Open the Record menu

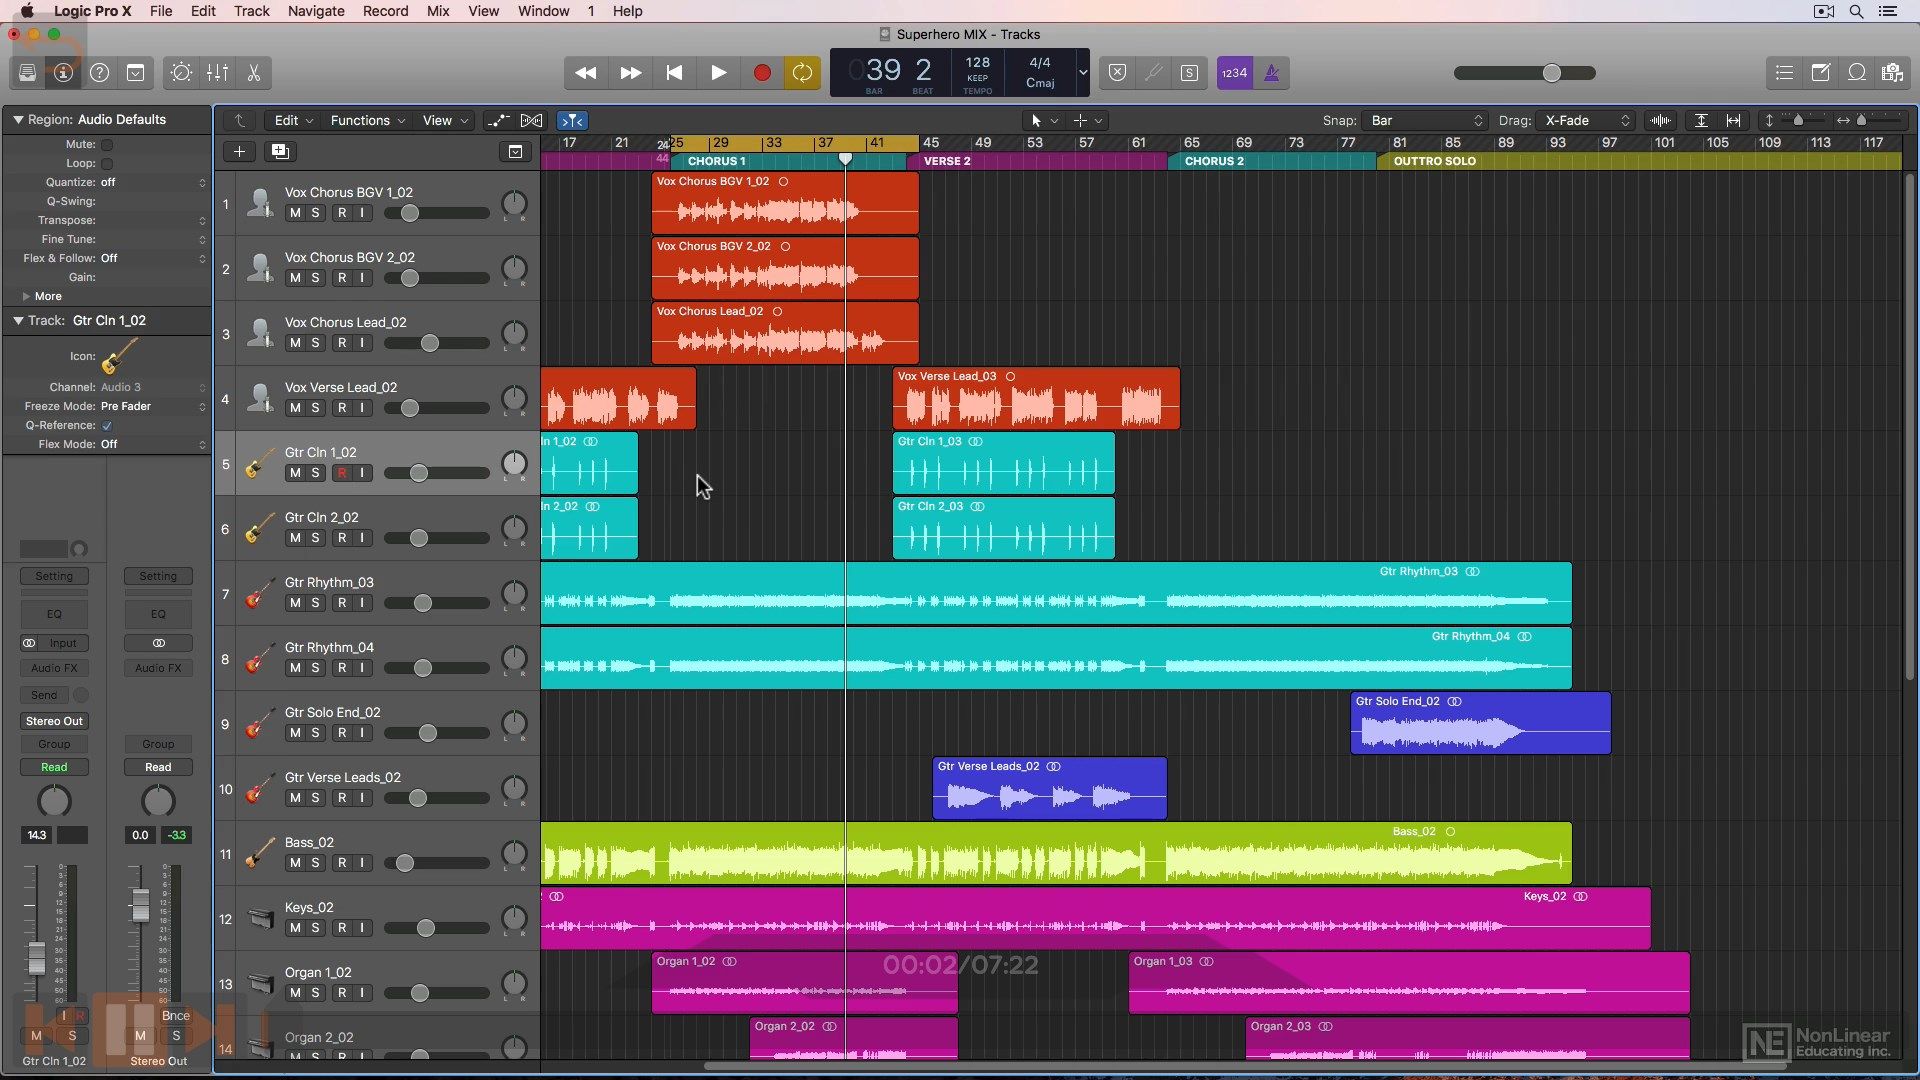pyautogui.click(x=386, y=11)
